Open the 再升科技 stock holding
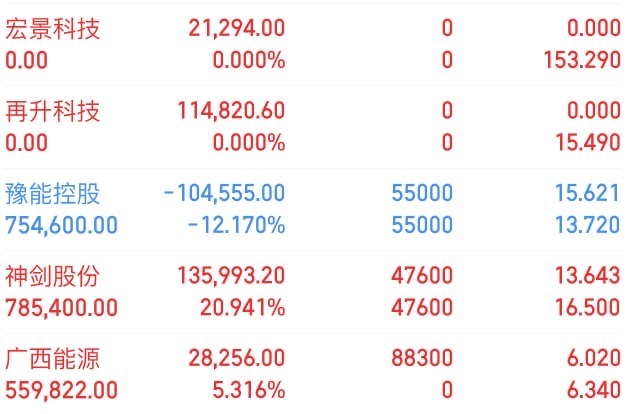 tap(312, 127)
